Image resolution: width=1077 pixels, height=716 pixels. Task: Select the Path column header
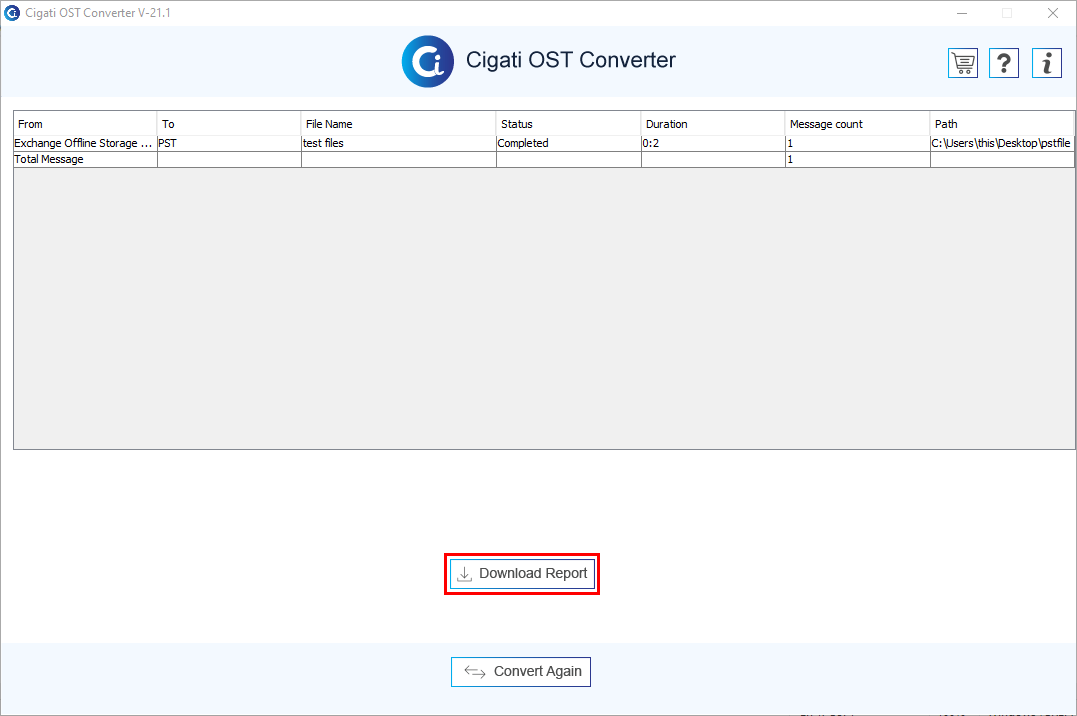[x=1002, y=124]
